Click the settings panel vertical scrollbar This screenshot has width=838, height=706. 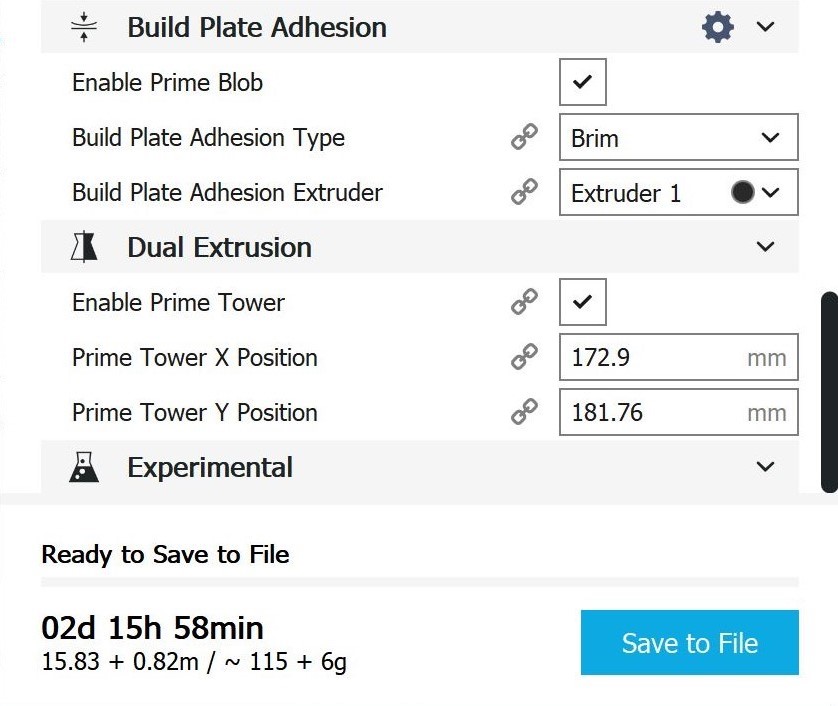pyautogui.click(x=829, y=392)
